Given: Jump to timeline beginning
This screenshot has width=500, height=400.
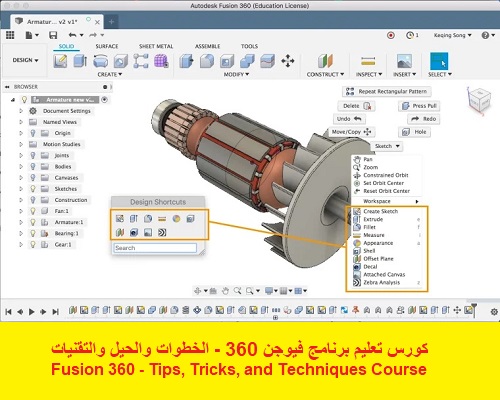Looking at the screenshot, I should click(8, 312).
